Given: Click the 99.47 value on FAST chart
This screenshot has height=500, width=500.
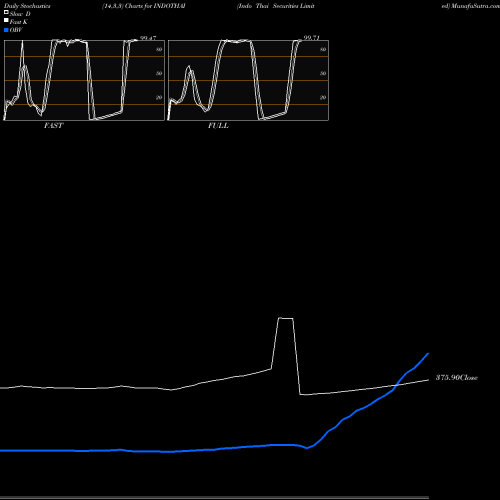Looking at the screenshot, I should click(148, 38).
